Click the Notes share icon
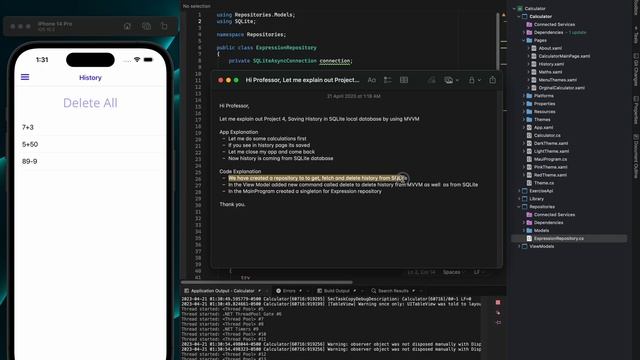This screenshot has width=640, height=360. (x=493, y=80)
